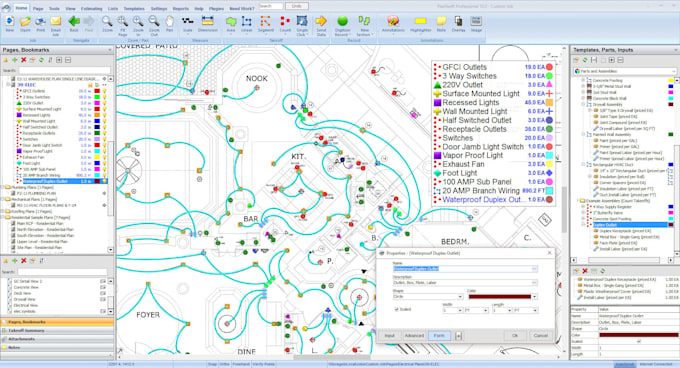Click Cancel in the Properties dialog
The height and width of the screenshot is (368, 680).
click(x=540, y=335)
